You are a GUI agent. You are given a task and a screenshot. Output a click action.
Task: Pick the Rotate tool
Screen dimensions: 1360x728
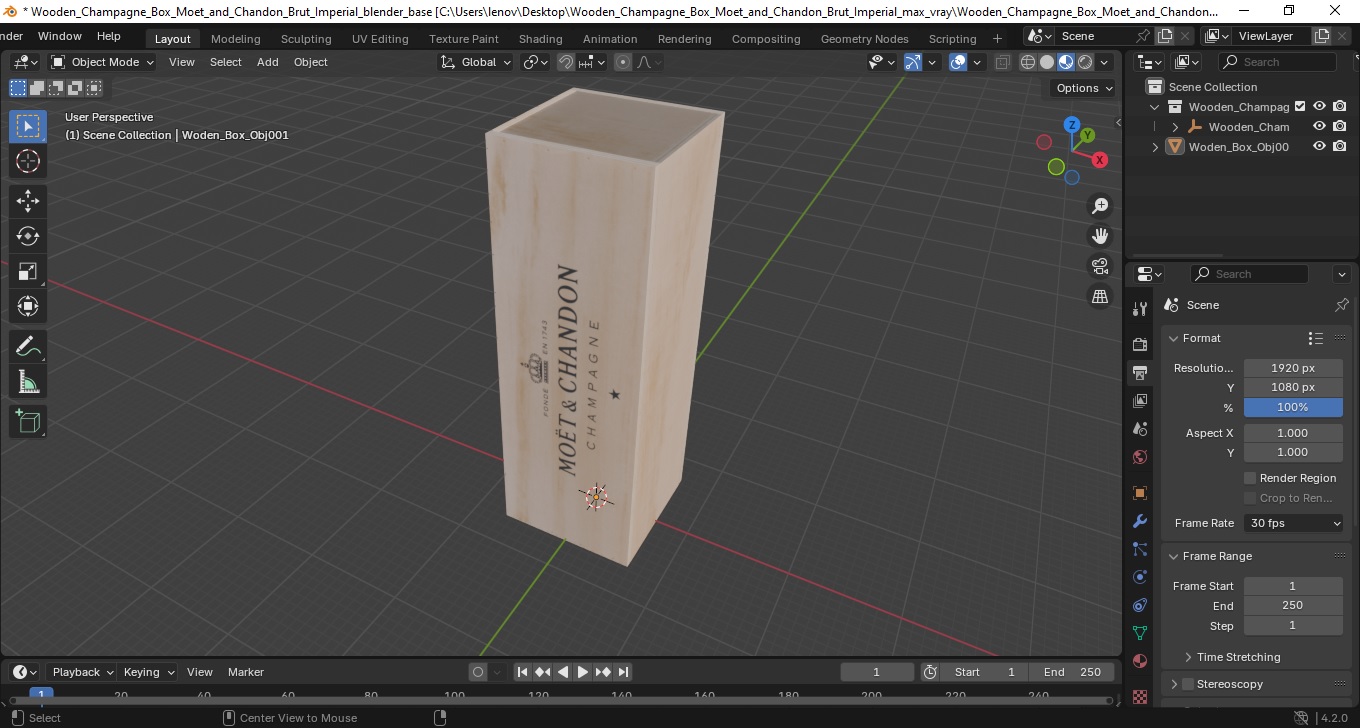pyautogui.click(x=28, y=236)
